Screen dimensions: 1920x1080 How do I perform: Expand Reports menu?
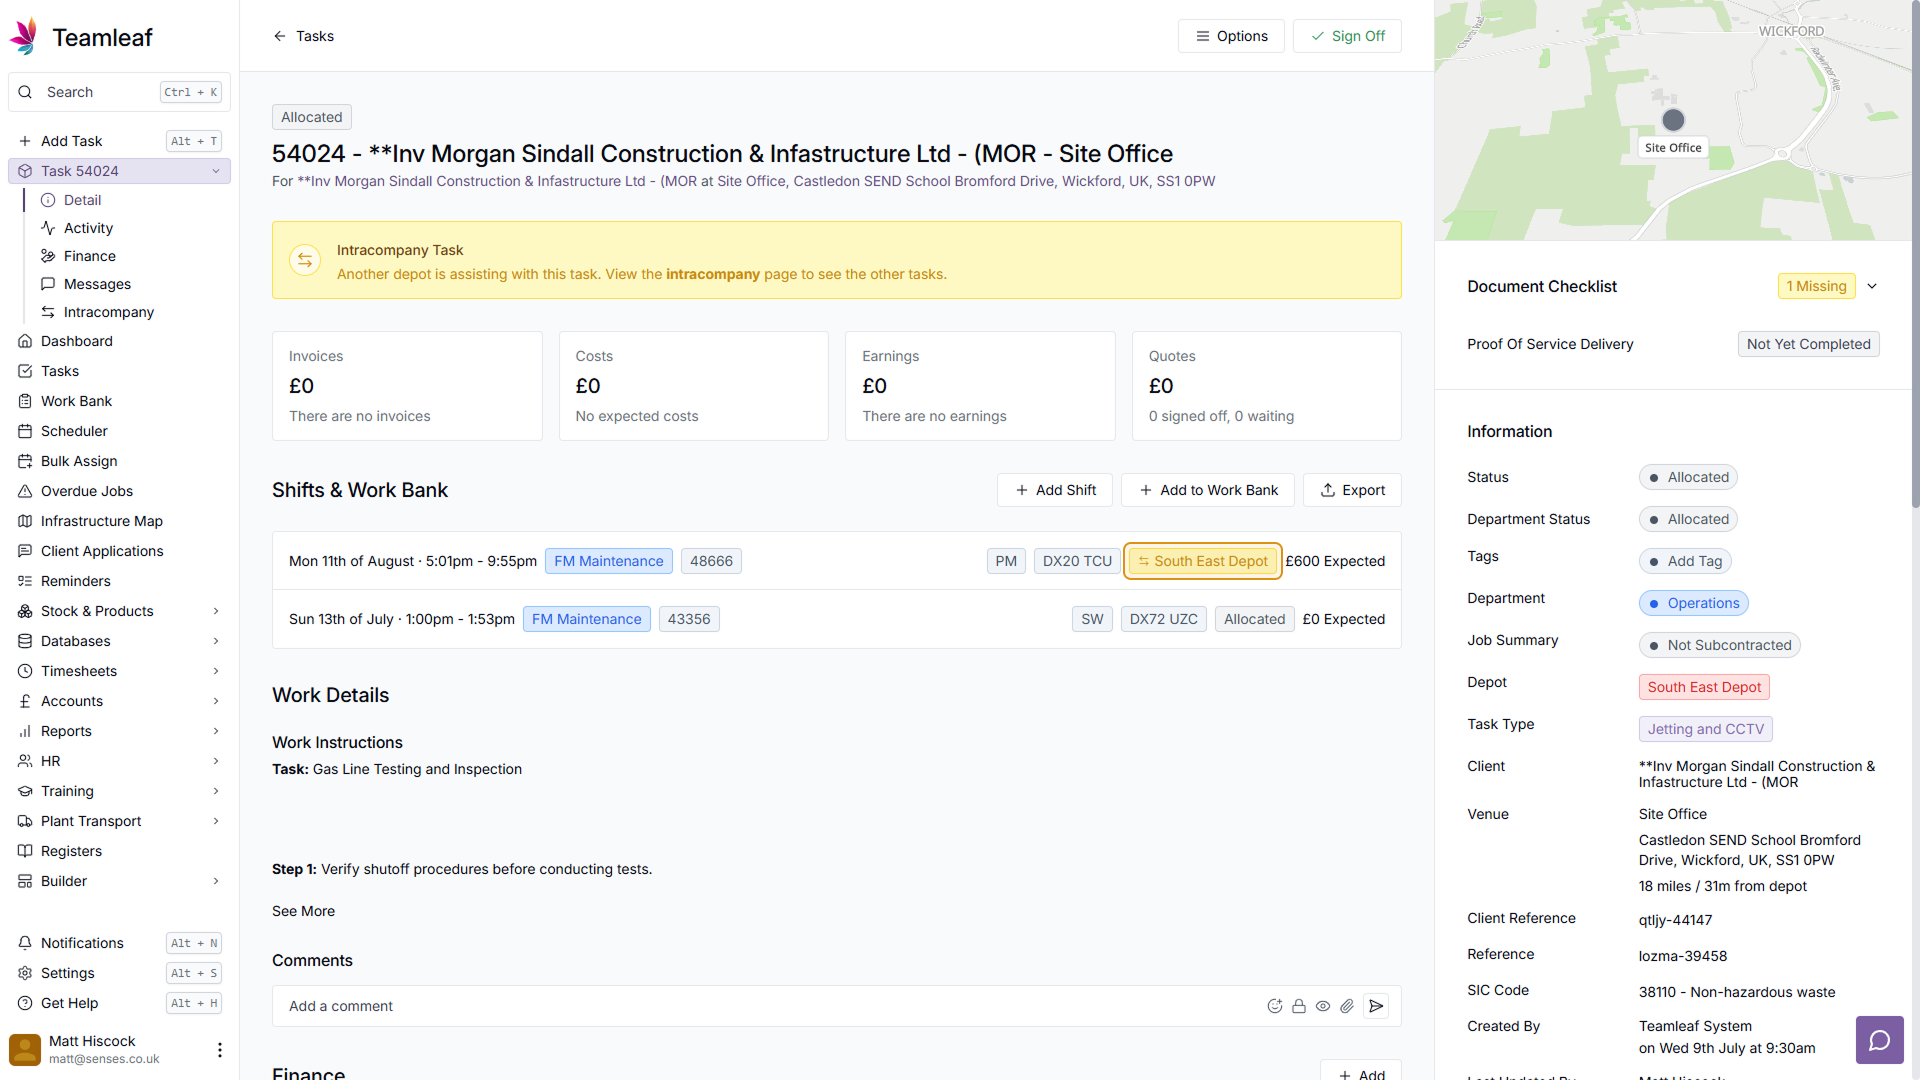pyautogui.click(x=119, y=731)
